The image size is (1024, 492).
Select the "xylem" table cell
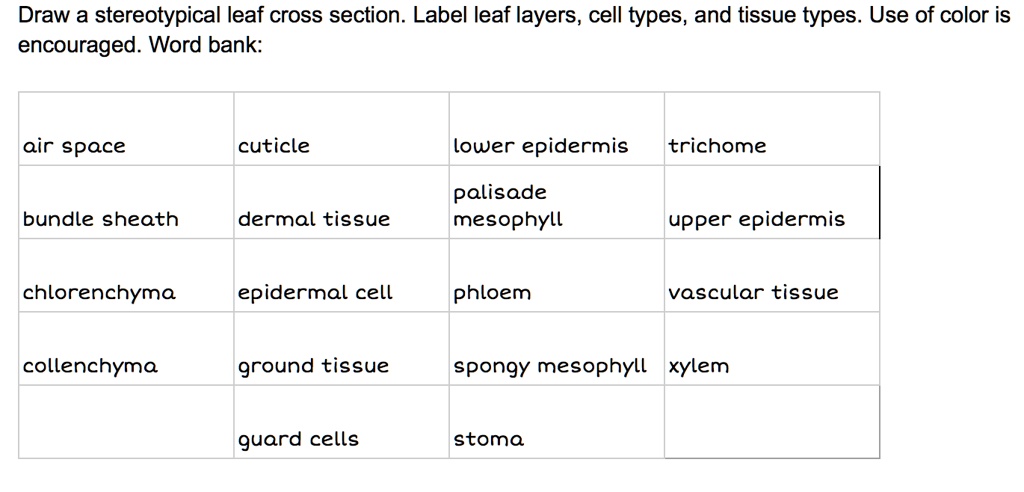(699, 366)
